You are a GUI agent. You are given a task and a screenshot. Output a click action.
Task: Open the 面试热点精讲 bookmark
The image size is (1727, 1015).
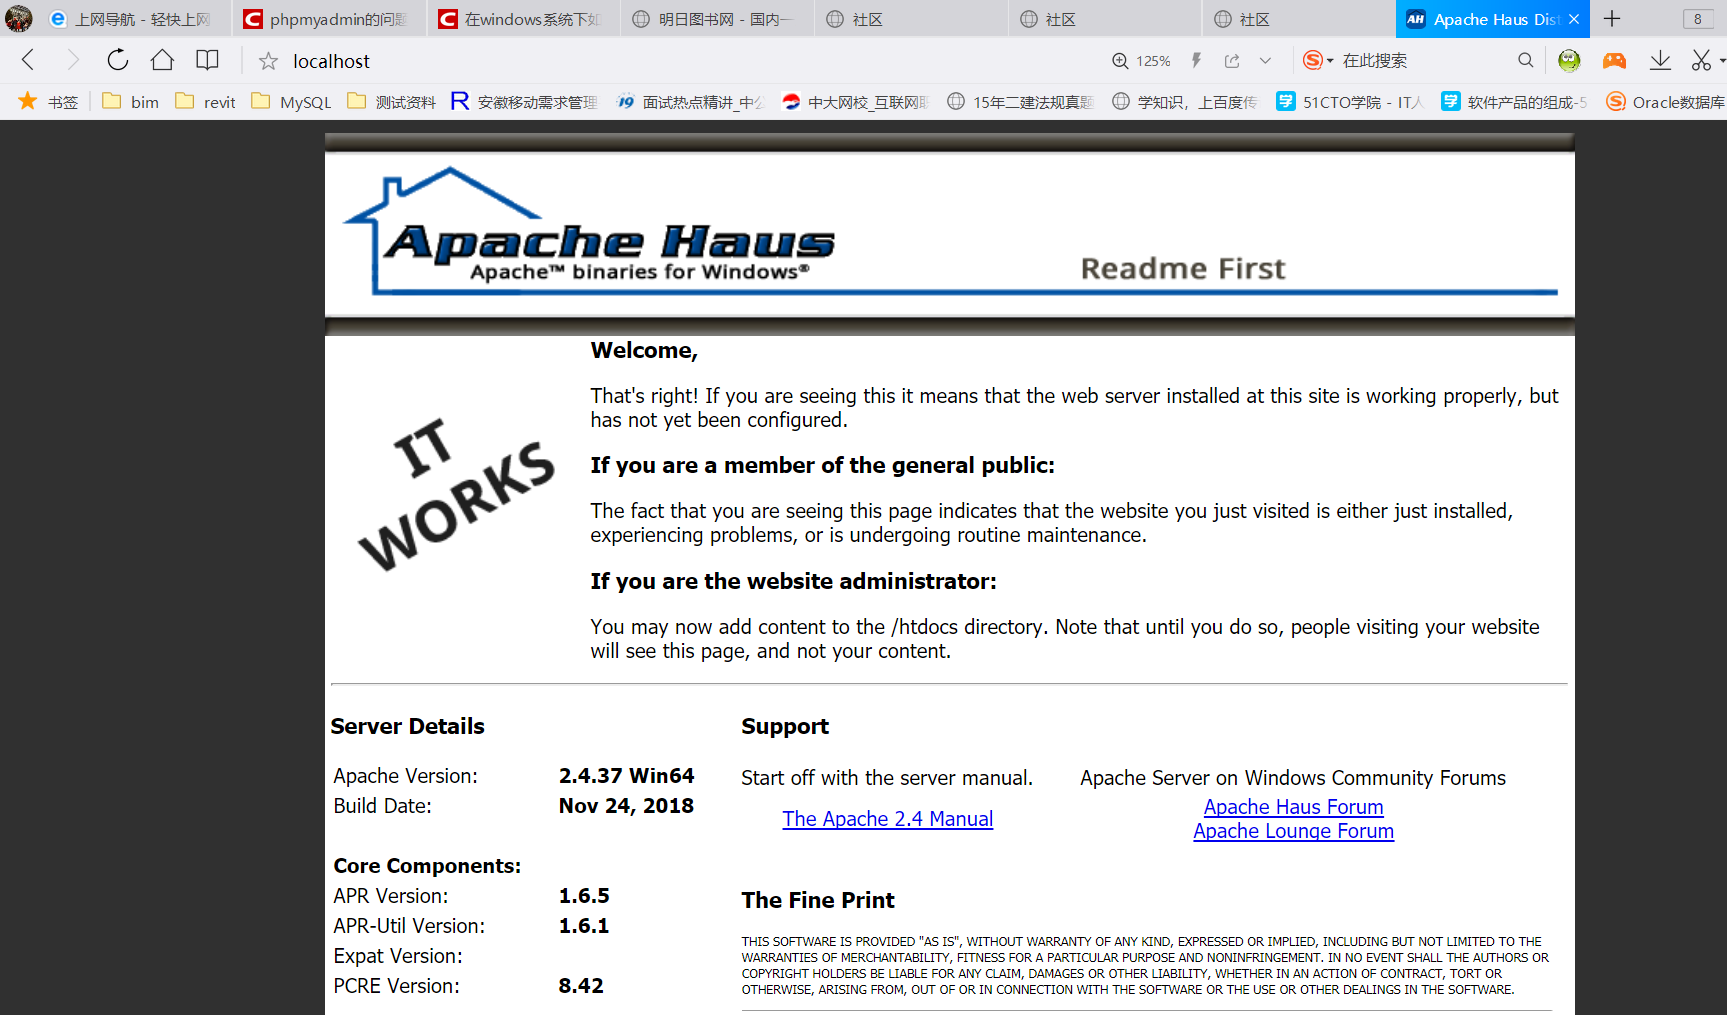[x=690, y=102]
